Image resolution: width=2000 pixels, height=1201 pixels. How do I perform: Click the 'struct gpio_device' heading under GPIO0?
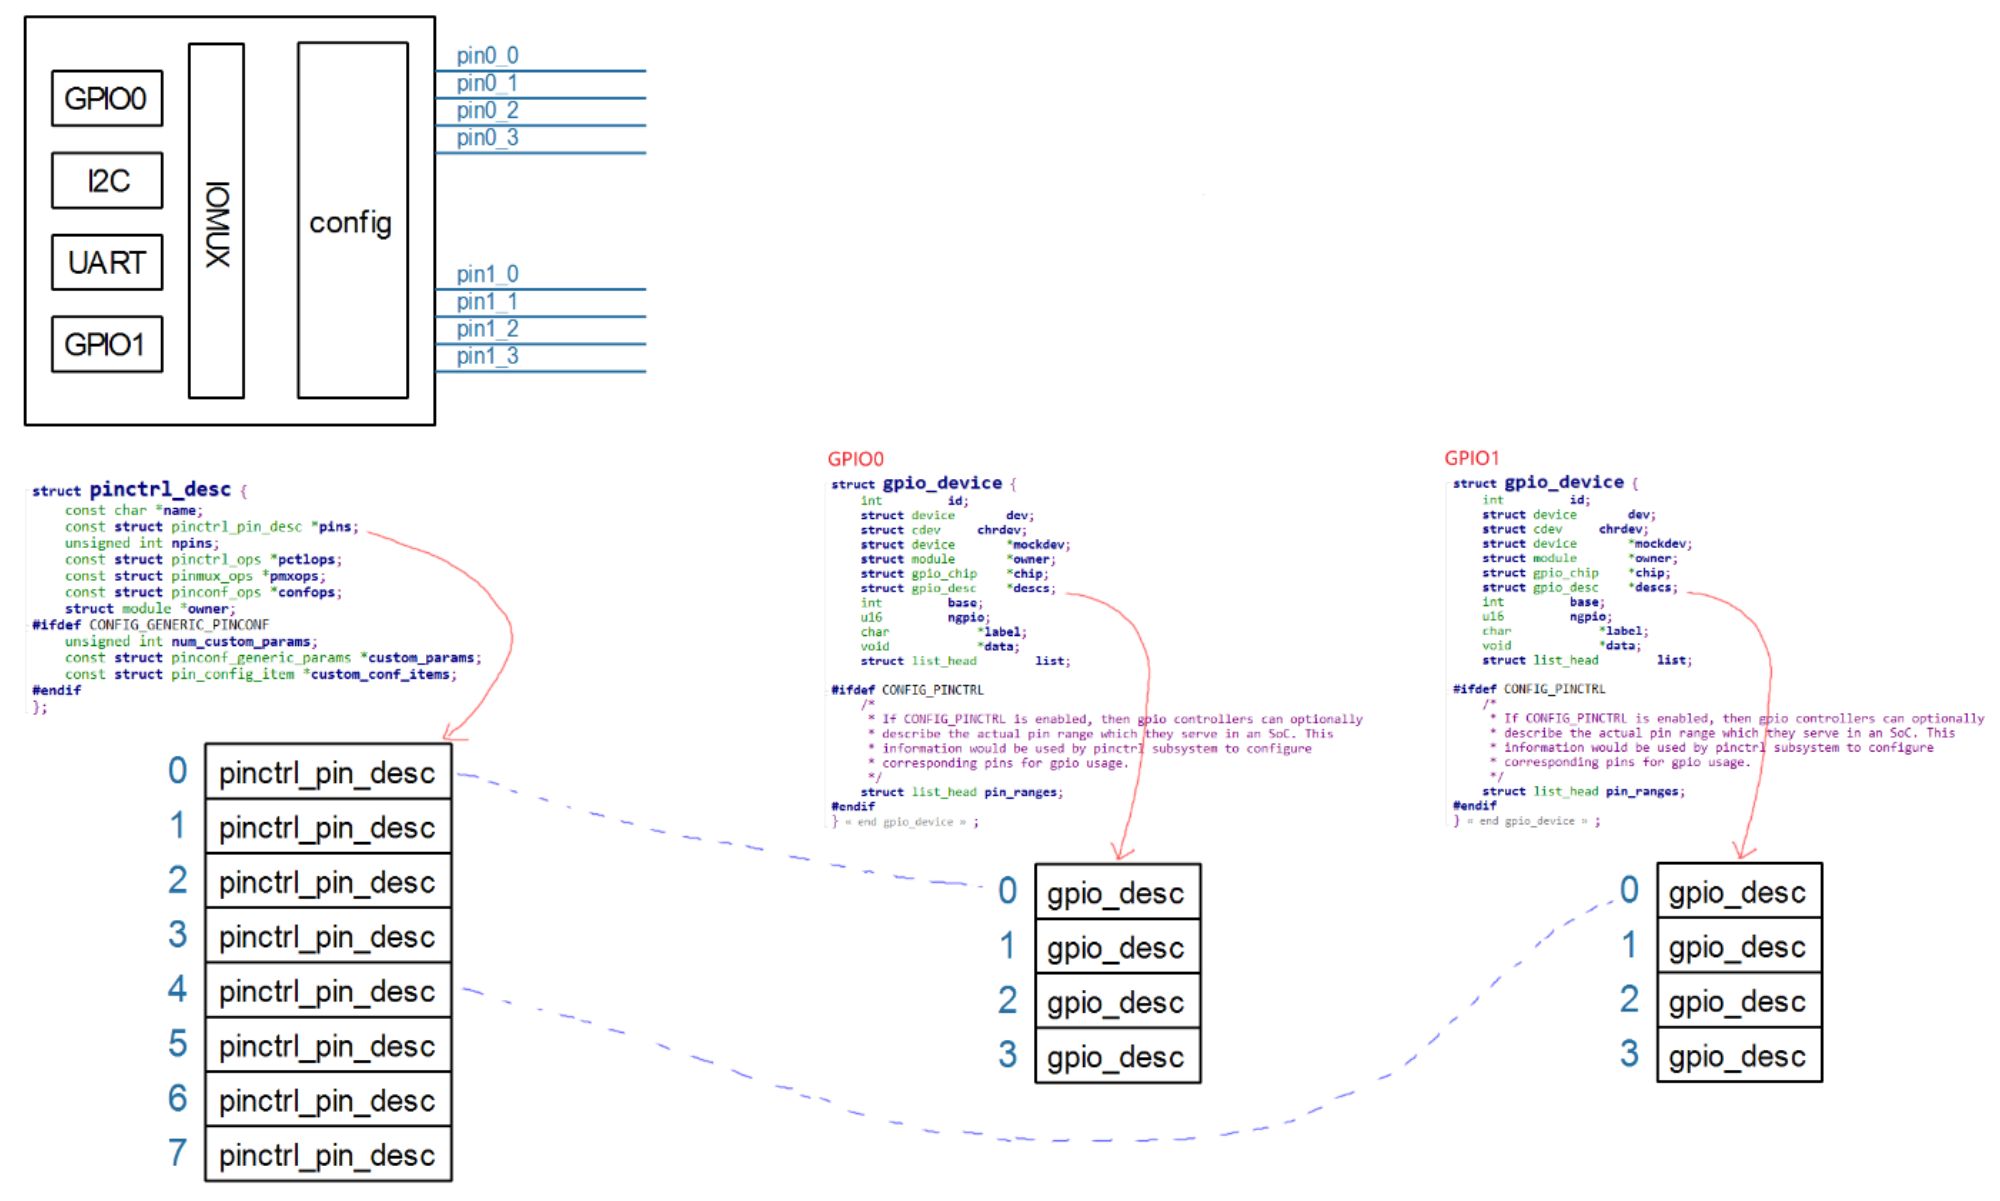pos(924,483)
